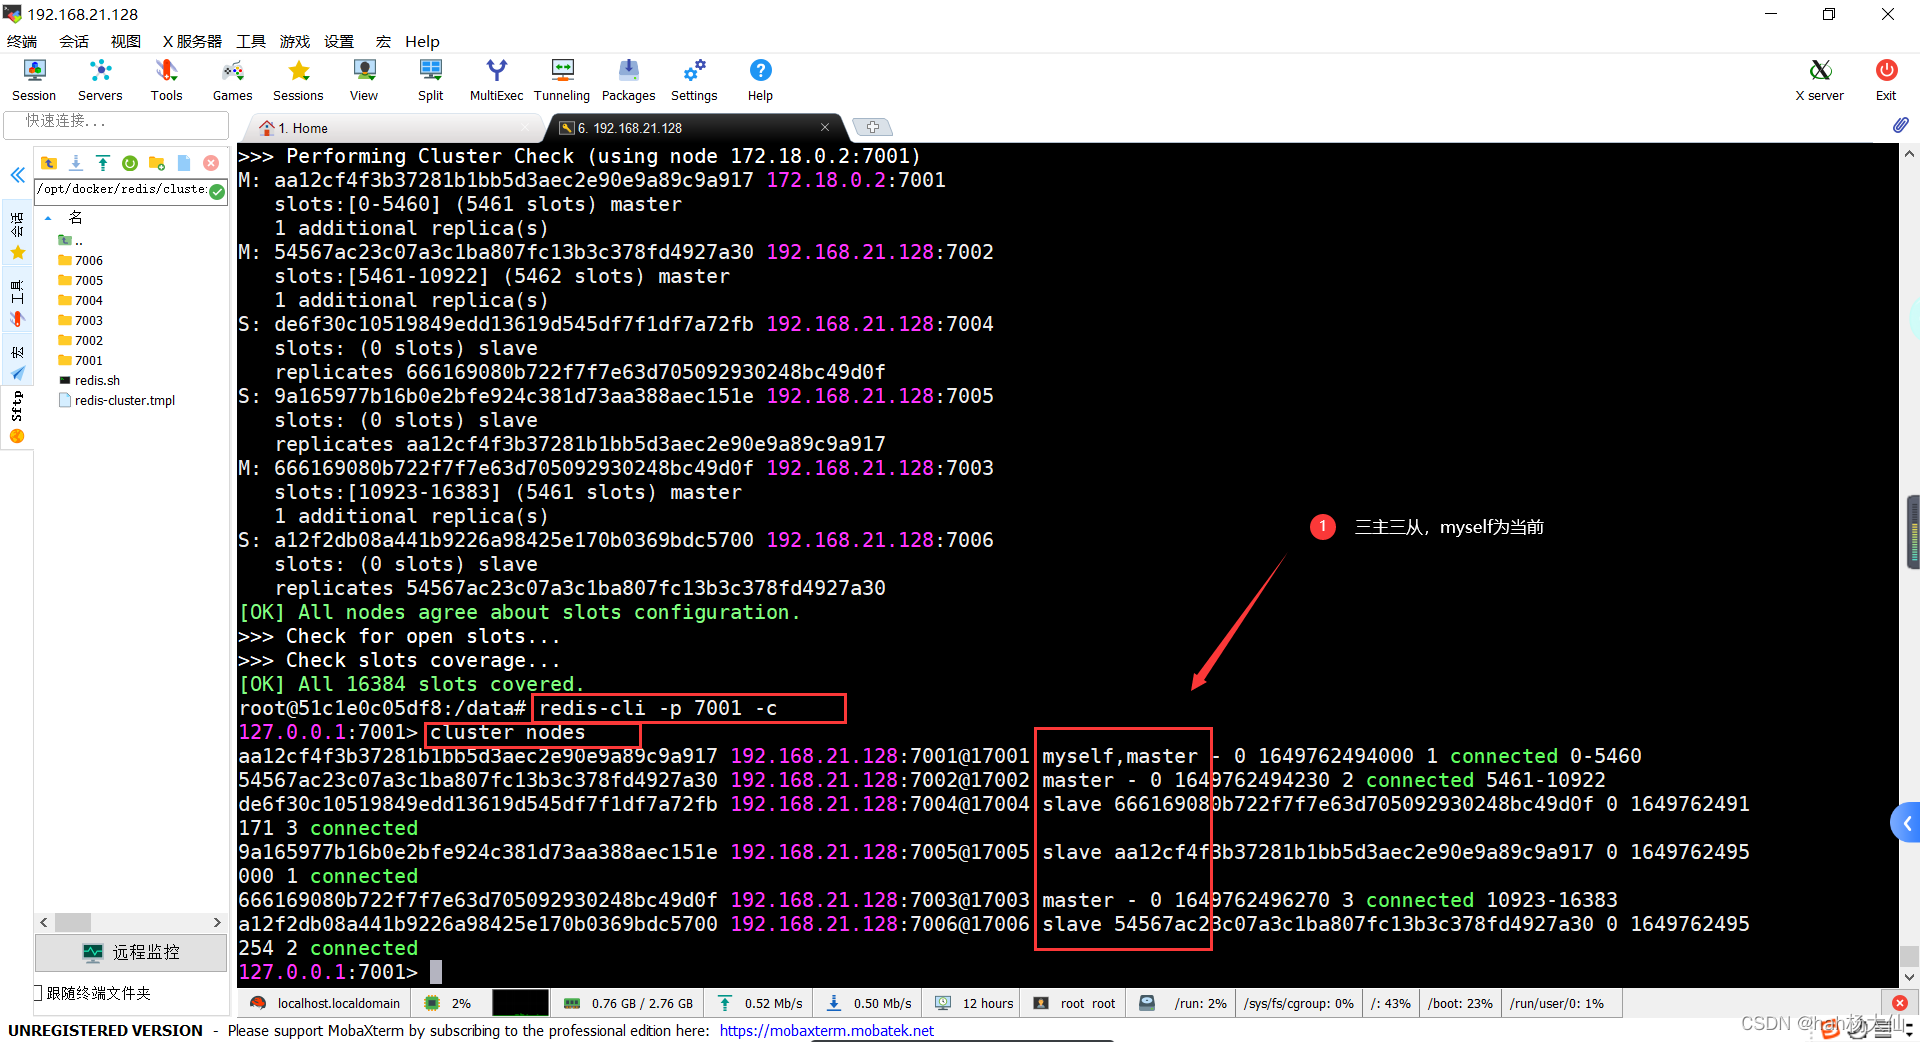
Task: Toggle sort order on the 名 column header
Action: tap(75, 217)
